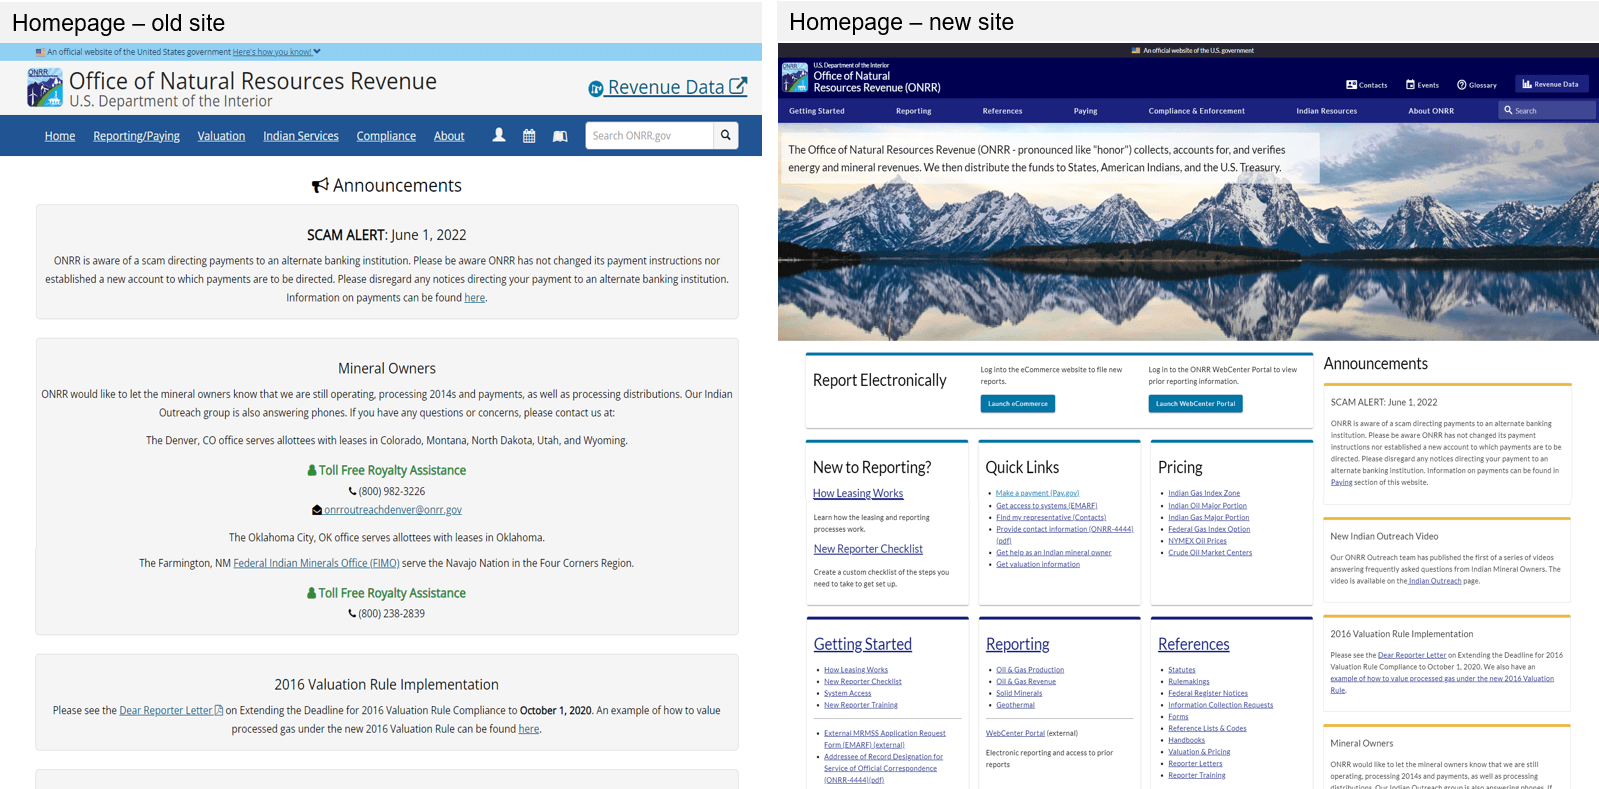Click Launch WebCenter Portal button
Screen dimensions: 1599x789
[x=1195, y=404]
